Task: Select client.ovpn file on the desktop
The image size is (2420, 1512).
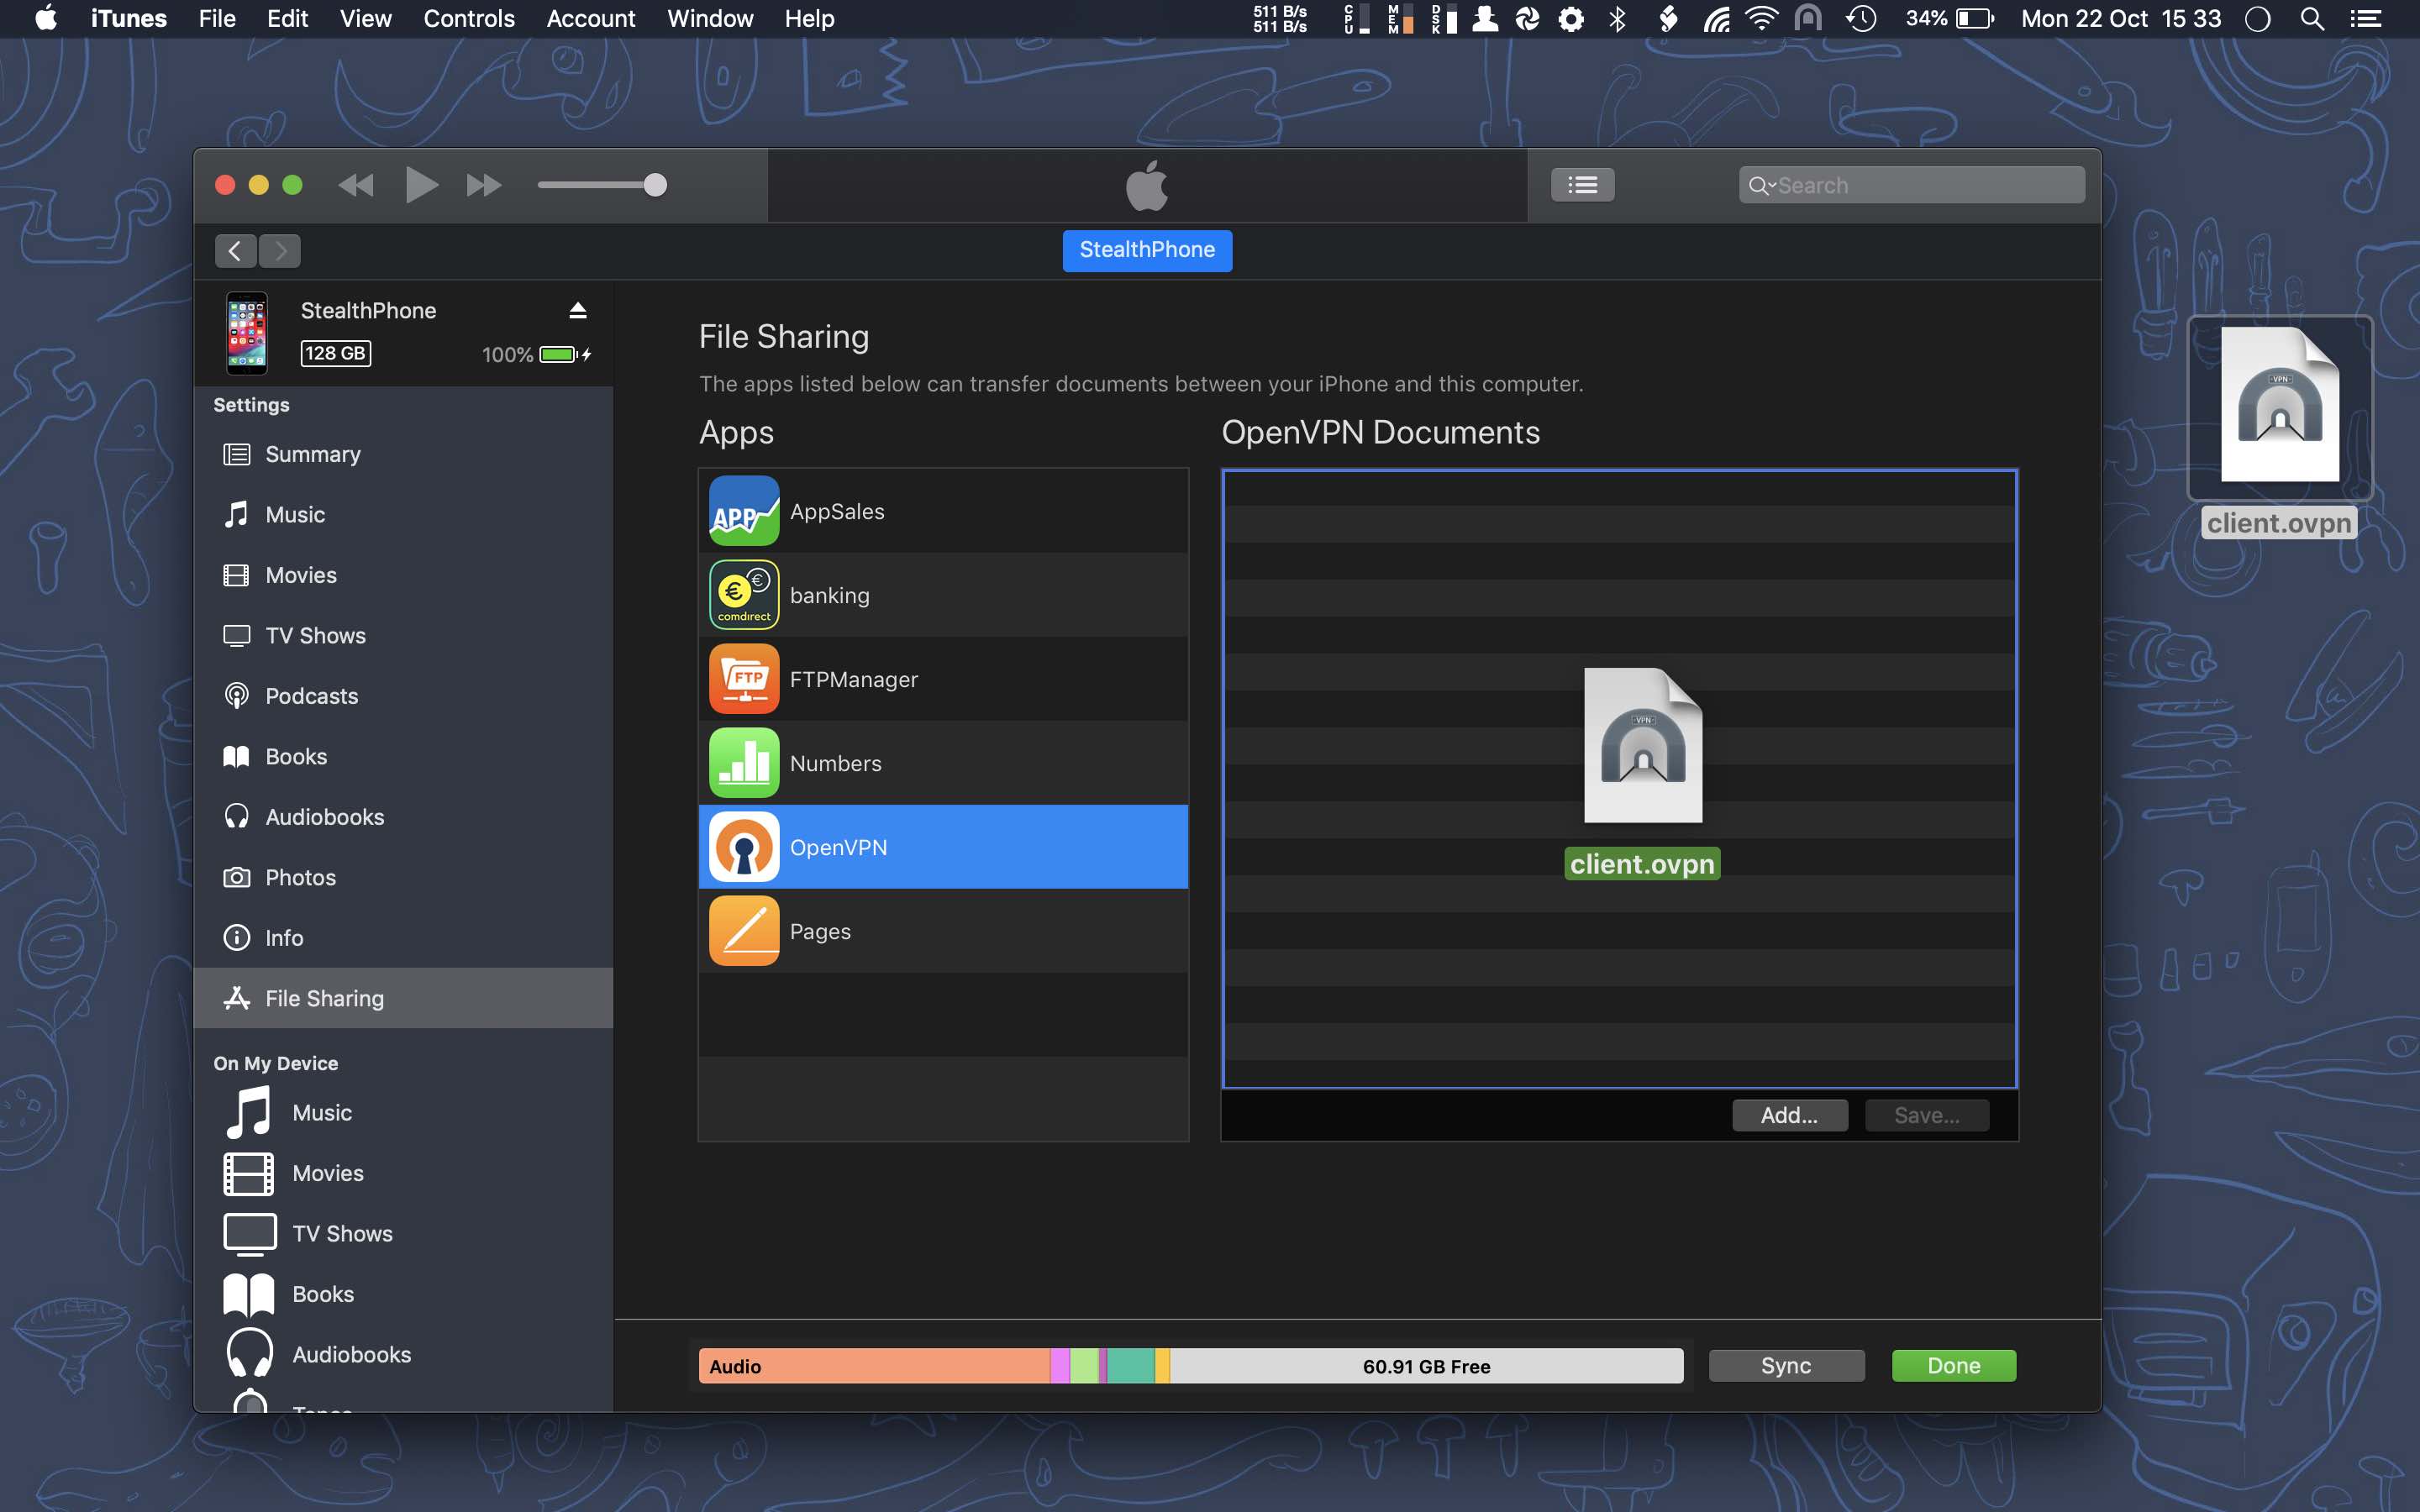Action: tap(2279, 428)
